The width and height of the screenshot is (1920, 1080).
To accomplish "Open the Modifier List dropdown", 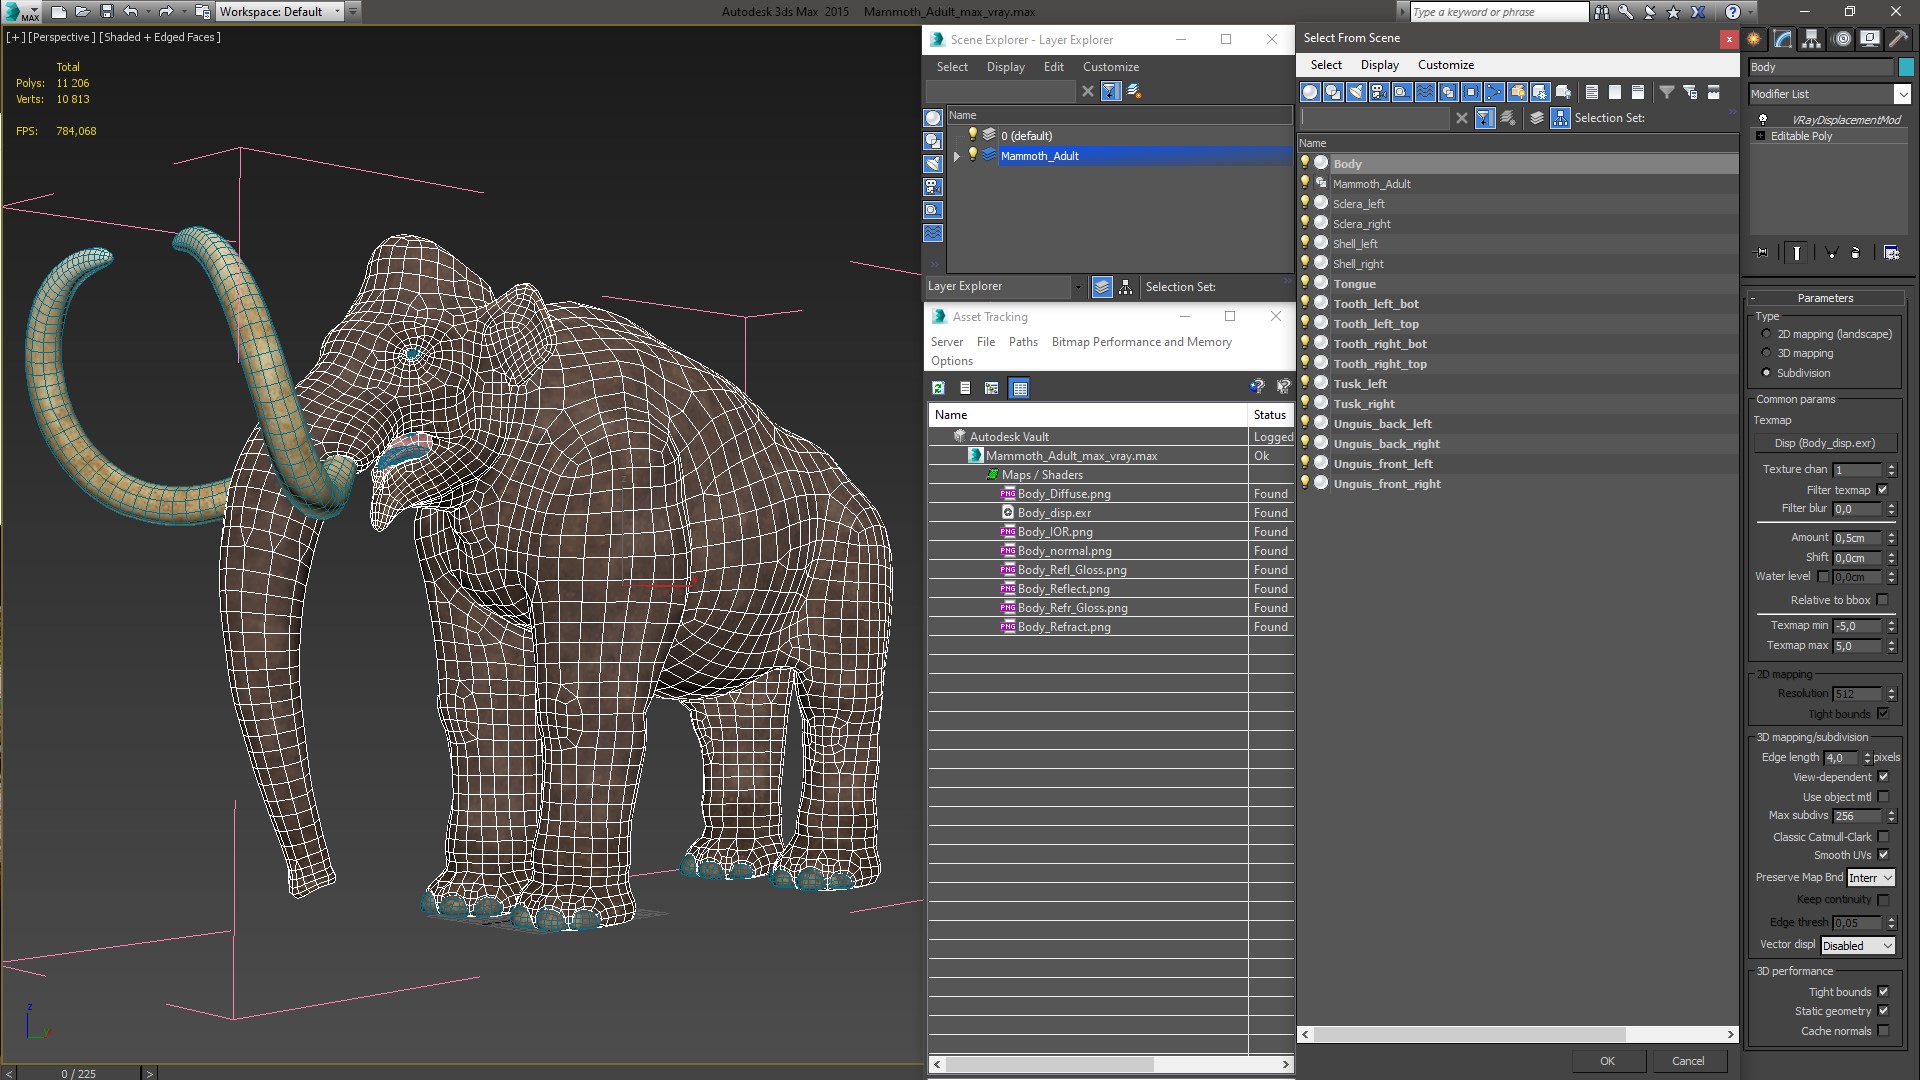I will [x=1902, y=94].
